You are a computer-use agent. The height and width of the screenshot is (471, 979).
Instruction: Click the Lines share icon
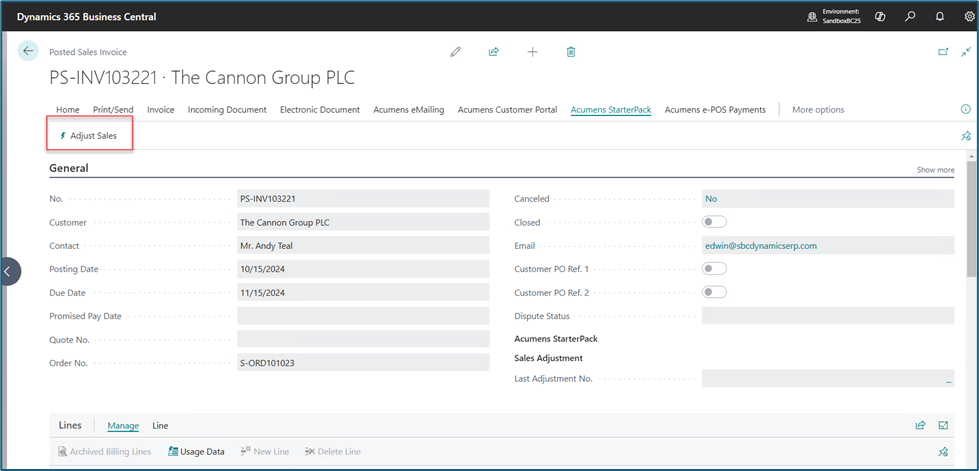click(920, 425)
